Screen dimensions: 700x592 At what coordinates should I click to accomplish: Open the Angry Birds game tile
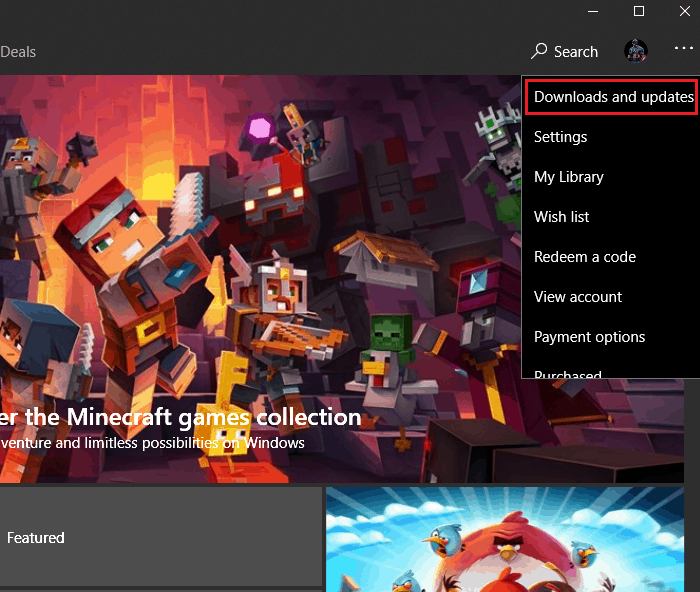point(505,539)
